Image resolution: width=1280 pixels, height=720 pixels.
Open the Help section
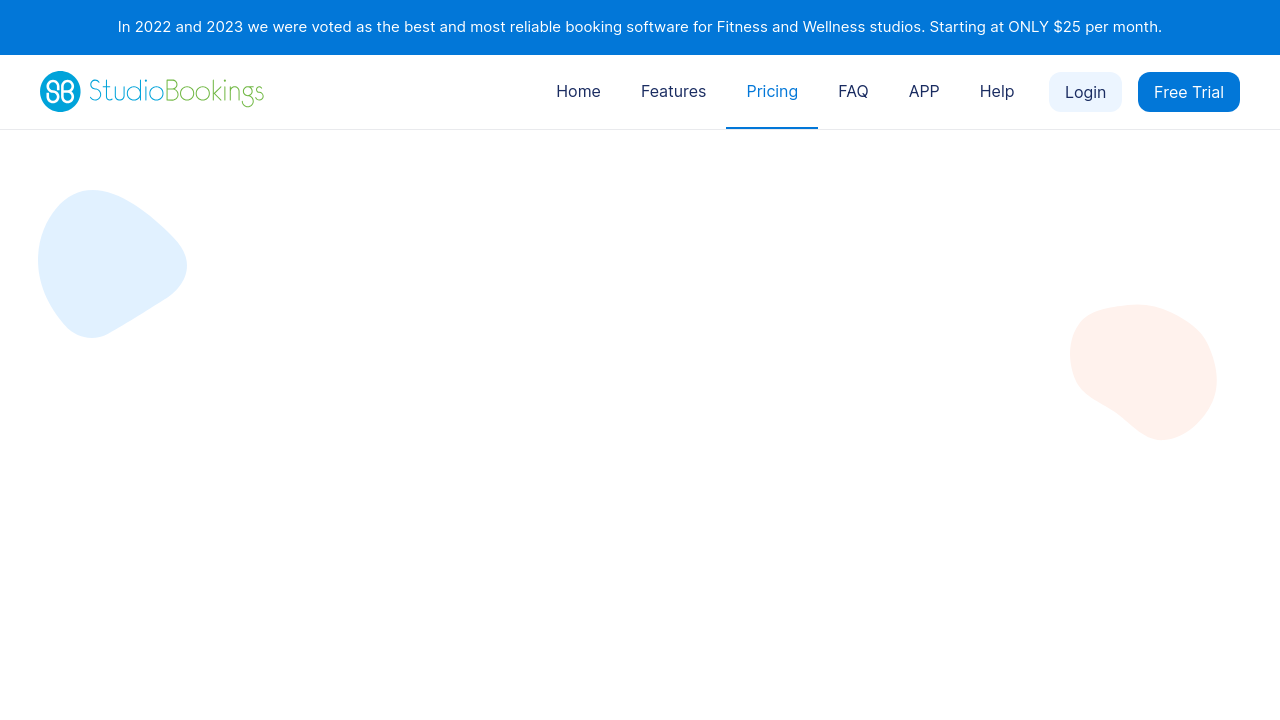997,92
